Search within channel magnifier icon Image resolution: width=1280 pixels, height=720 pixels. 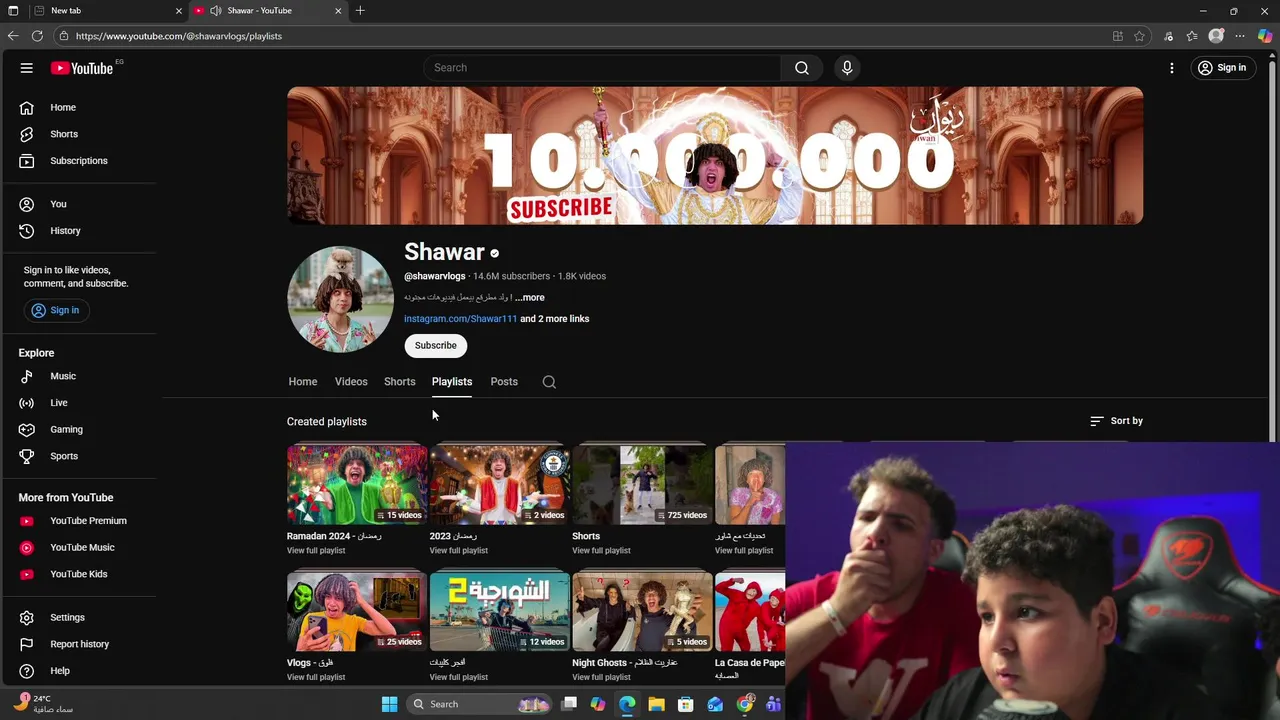click(x=549, y=382)
